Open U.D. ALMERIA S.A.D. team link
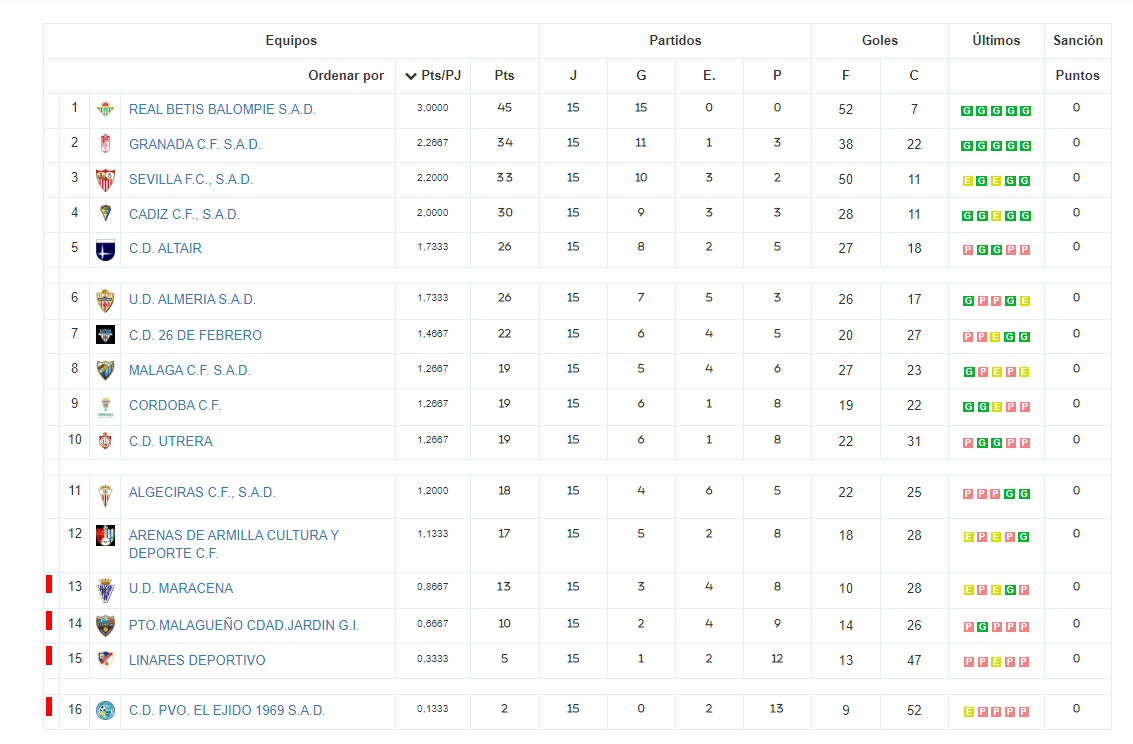The image size is (1133, 744). pos(192,299)
